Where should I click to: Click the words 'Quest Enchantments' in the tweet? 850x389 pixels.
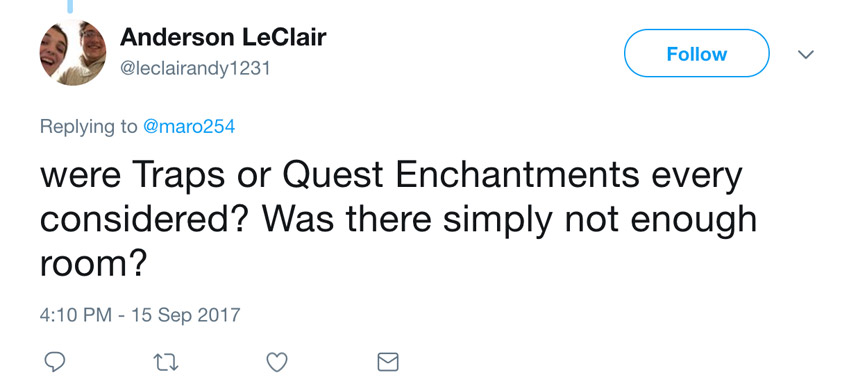point(461,176)
